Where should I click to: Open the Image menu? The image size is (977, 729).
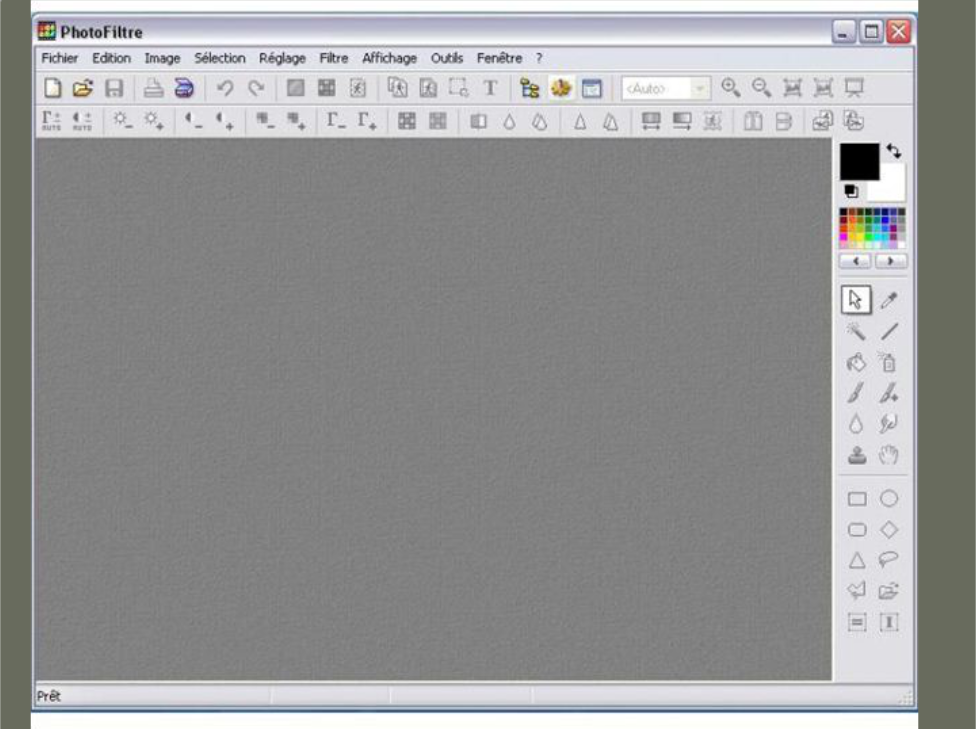coord(162,58)
